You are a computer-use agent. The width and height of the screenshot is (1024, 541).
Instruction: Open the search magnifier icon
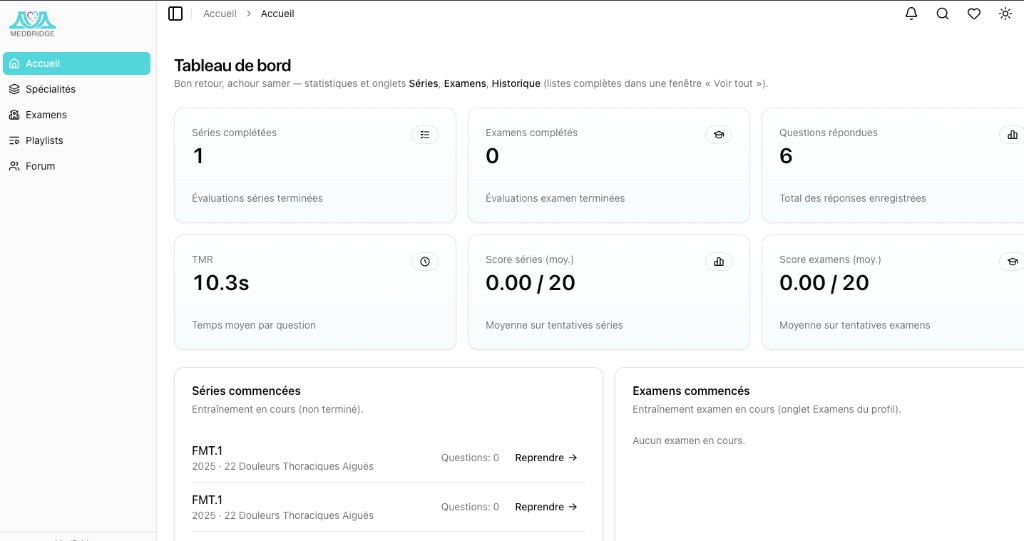click(942, 14)
